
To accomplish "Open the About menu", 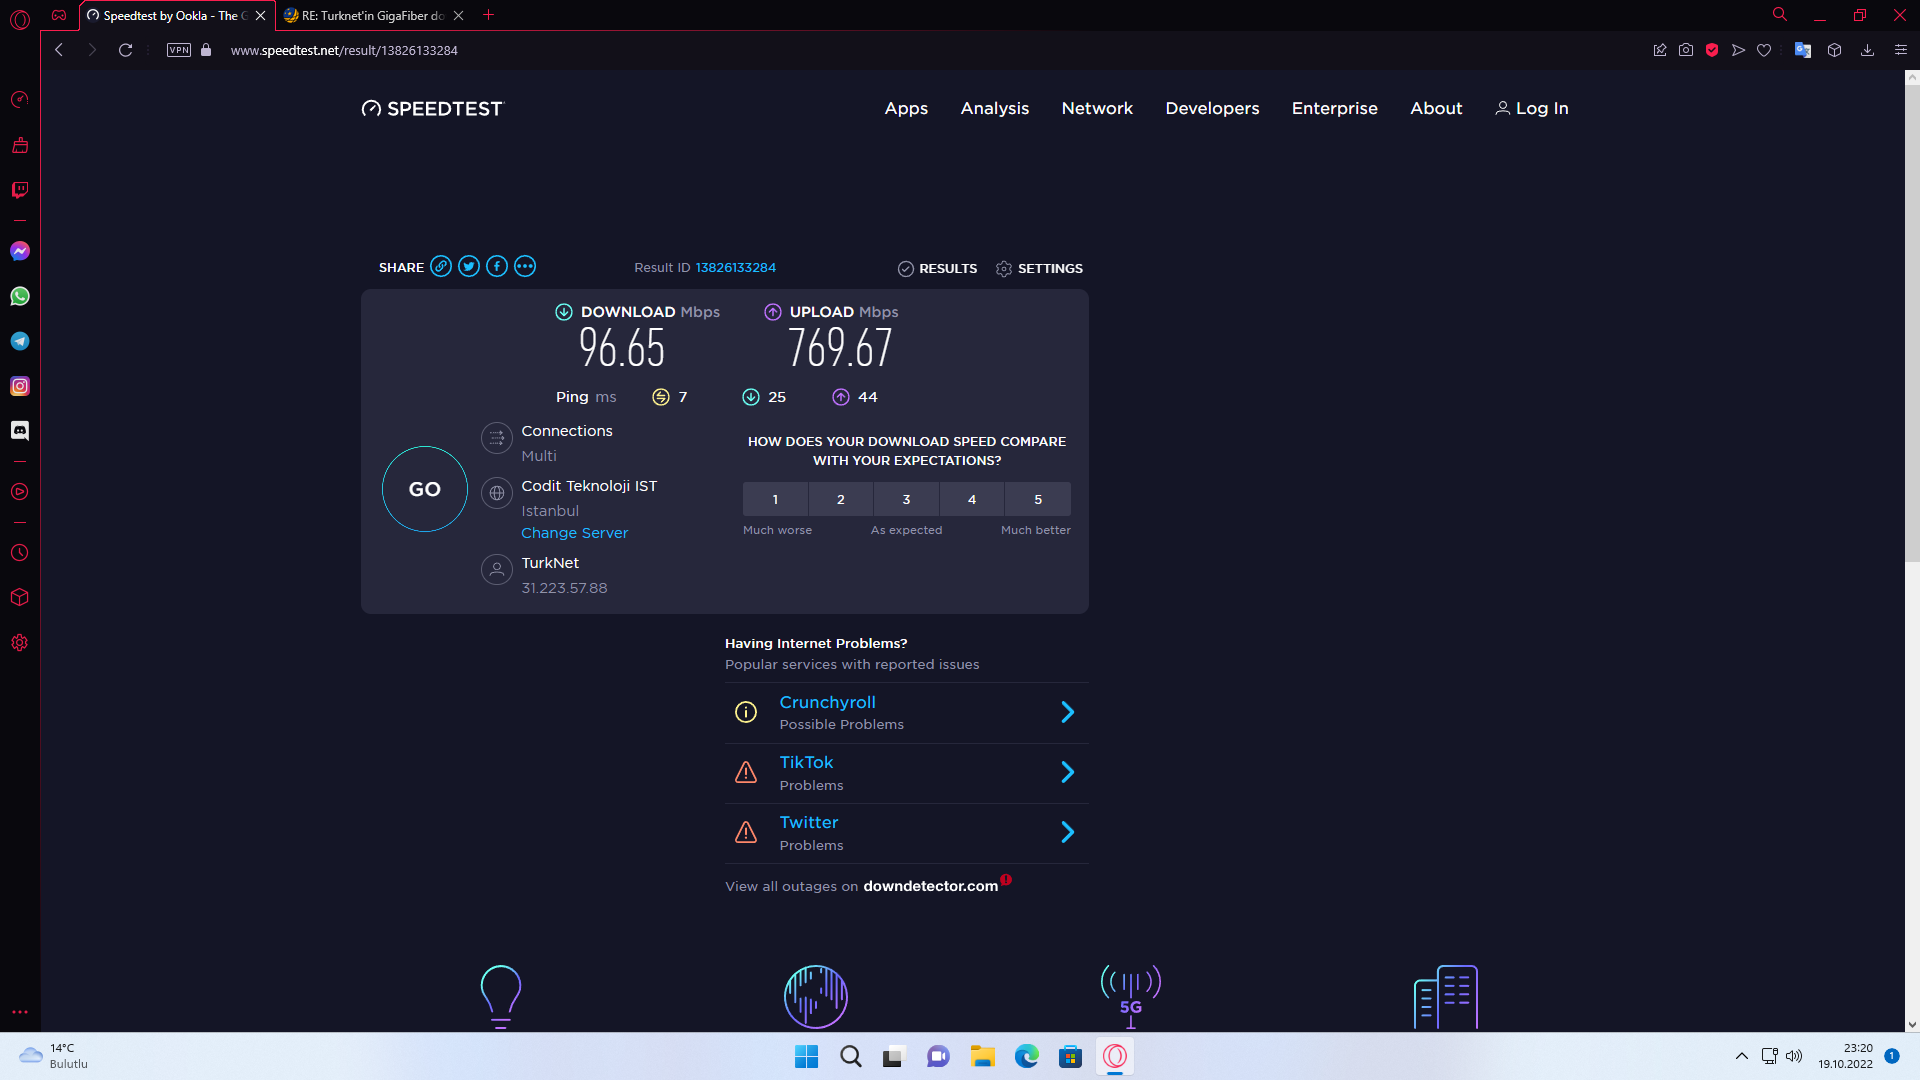I will coord(1436,108).
